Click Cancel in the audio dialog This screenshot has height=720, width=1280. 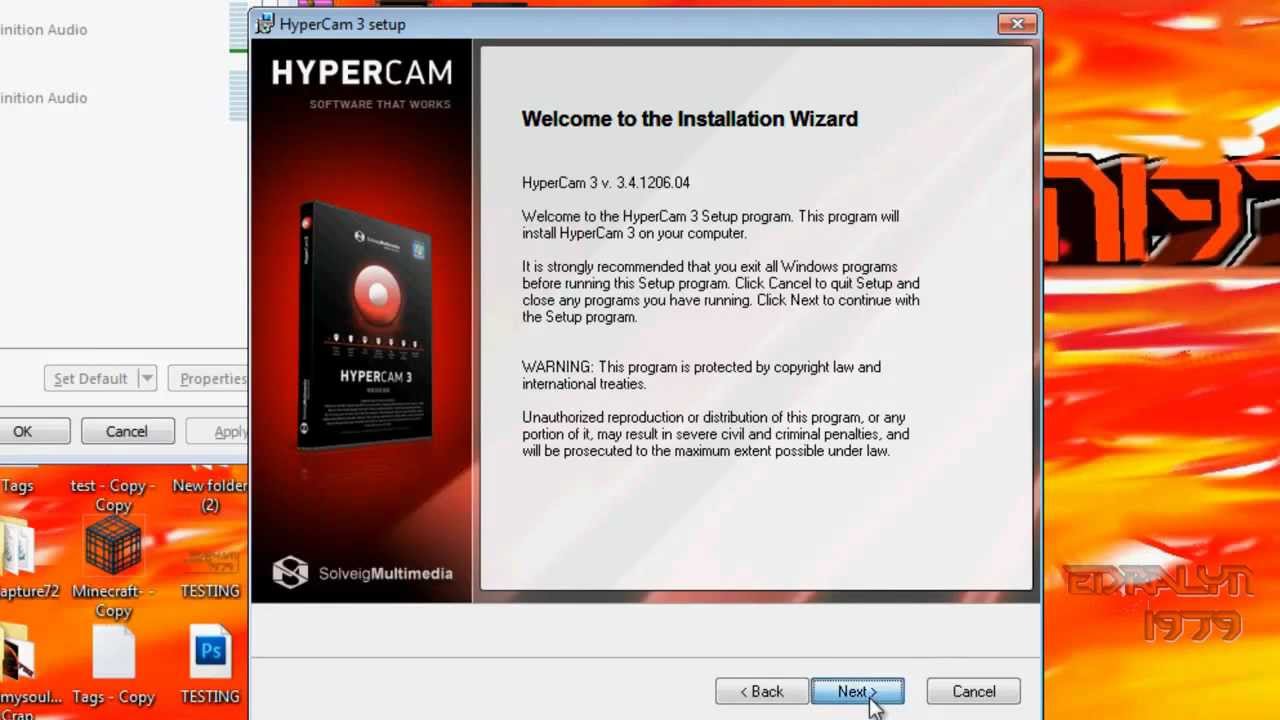click(127, 432)
